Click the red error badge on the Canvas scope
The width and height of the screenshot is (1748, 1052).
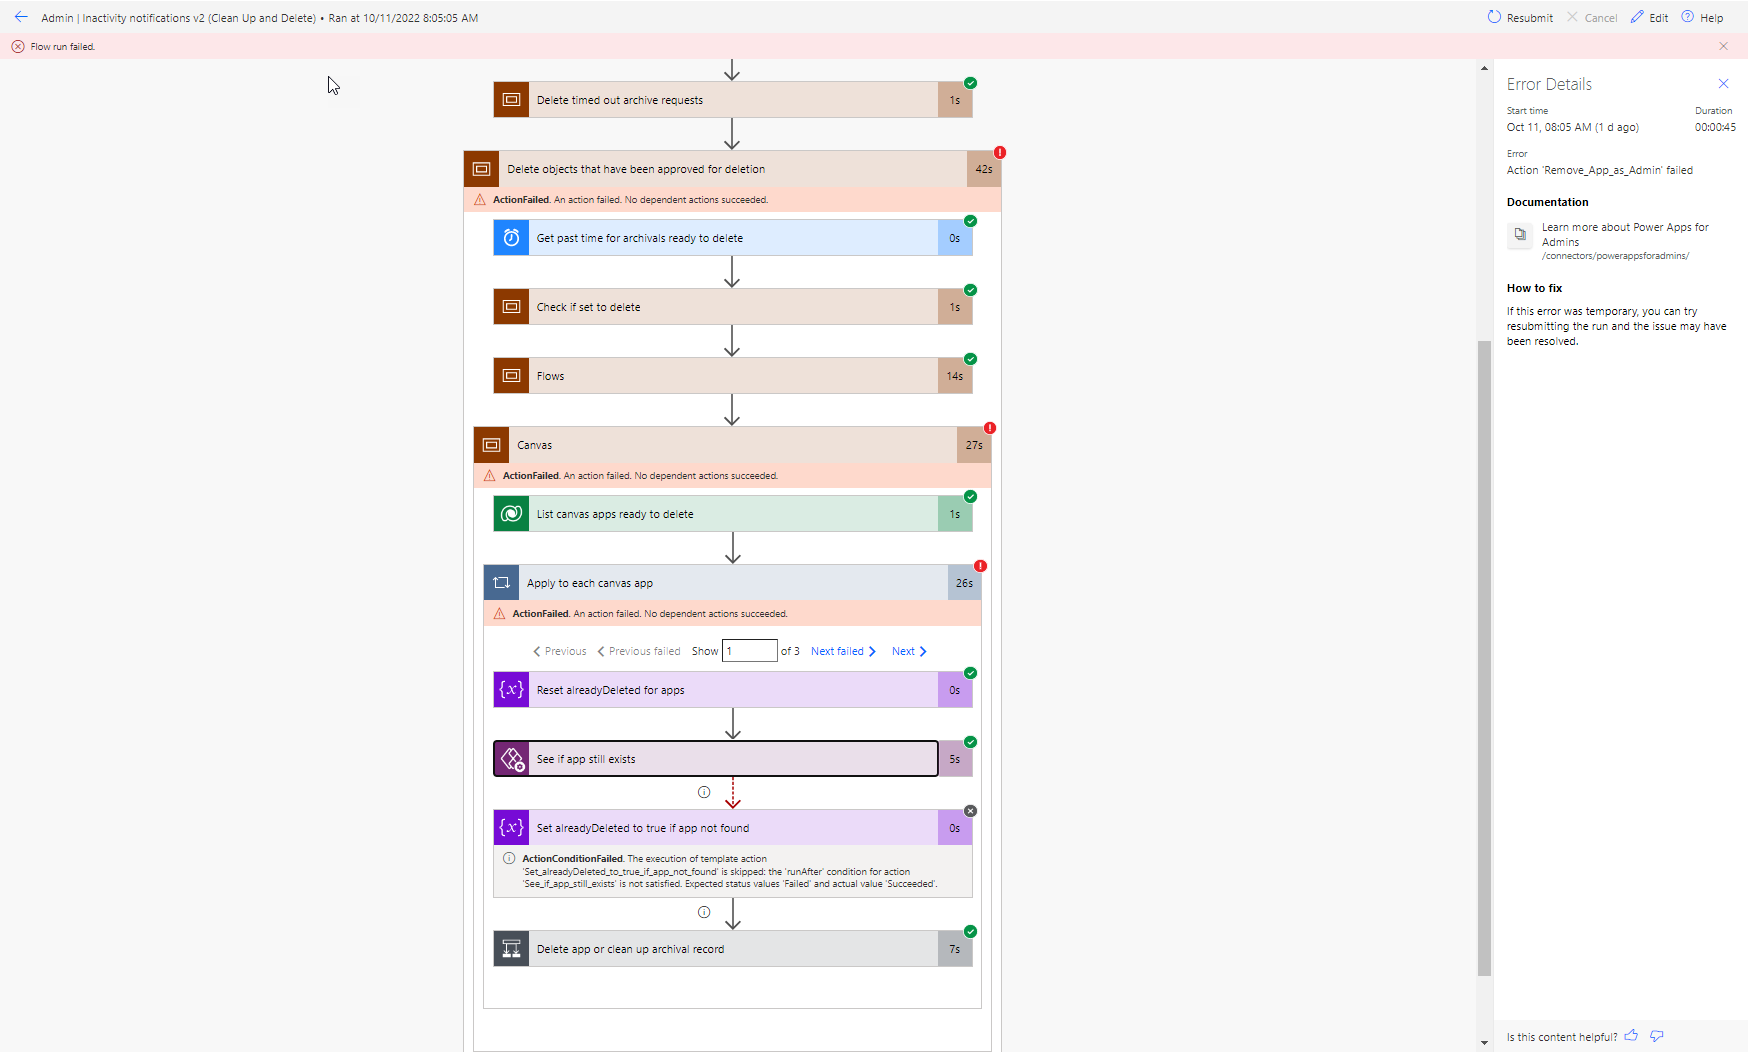click(989, 427)
